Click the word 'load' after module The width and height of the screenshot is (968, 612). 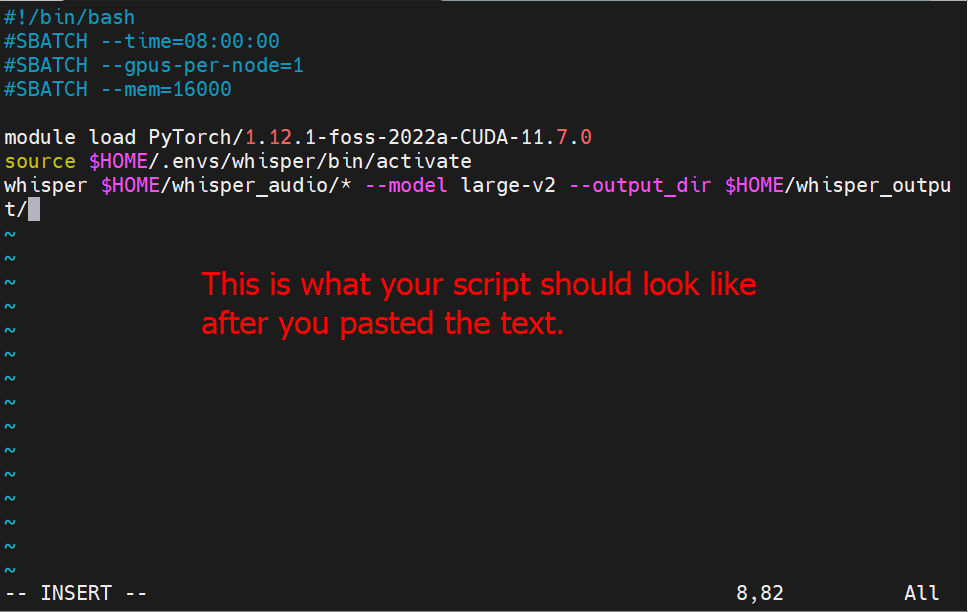(x=112, y=137)
